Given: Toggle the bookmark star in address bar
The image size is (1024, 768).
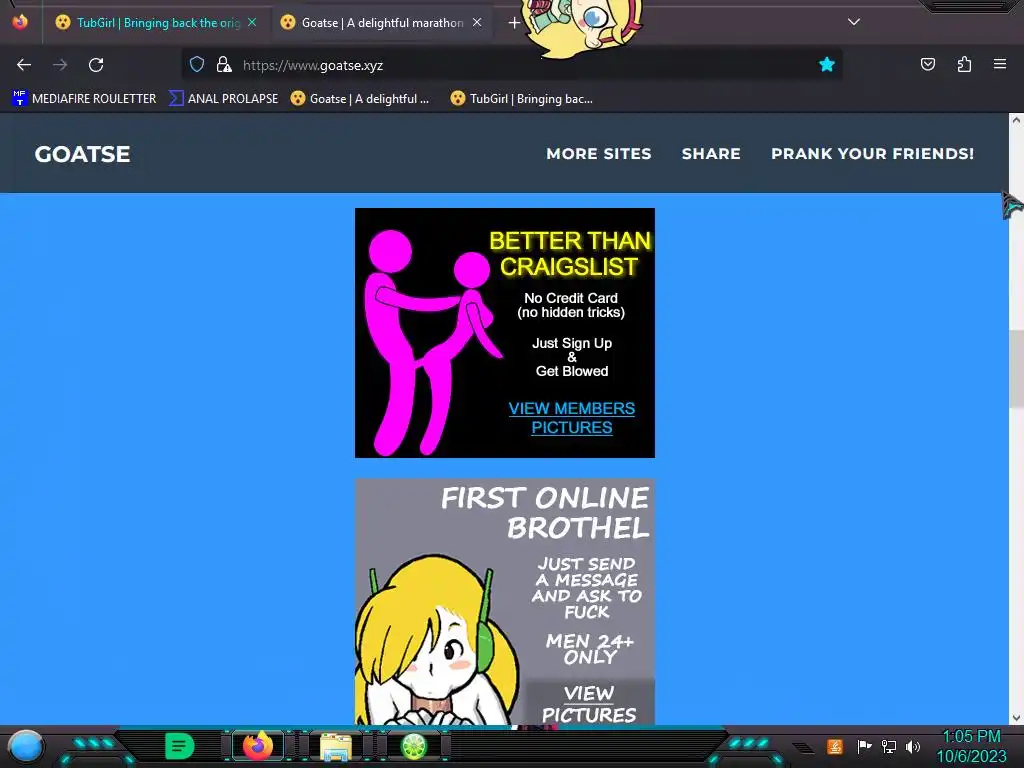Looking at the screenshot, I should pos(827,65).
